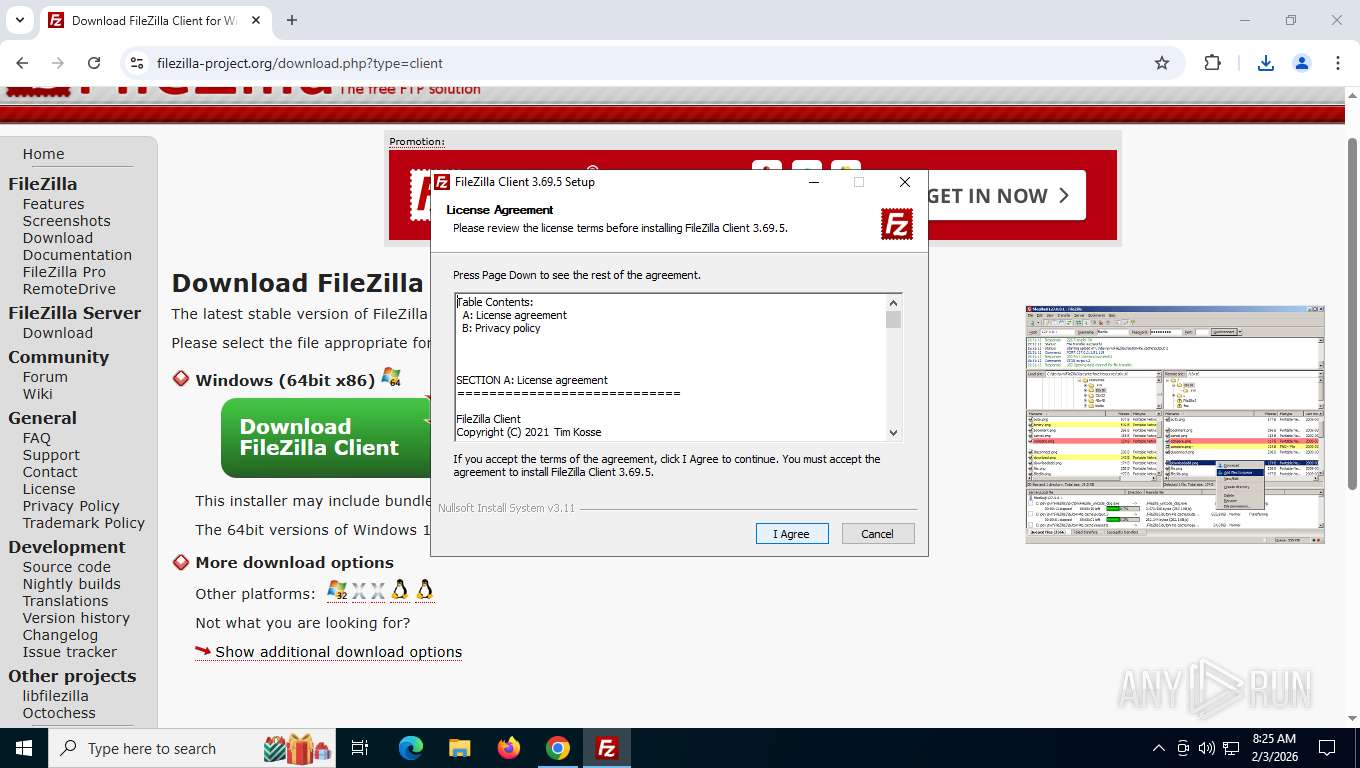Open Privacy Policy in sidebar
This screenshot has width=1360, height=768.
click(x=71, y=506)
